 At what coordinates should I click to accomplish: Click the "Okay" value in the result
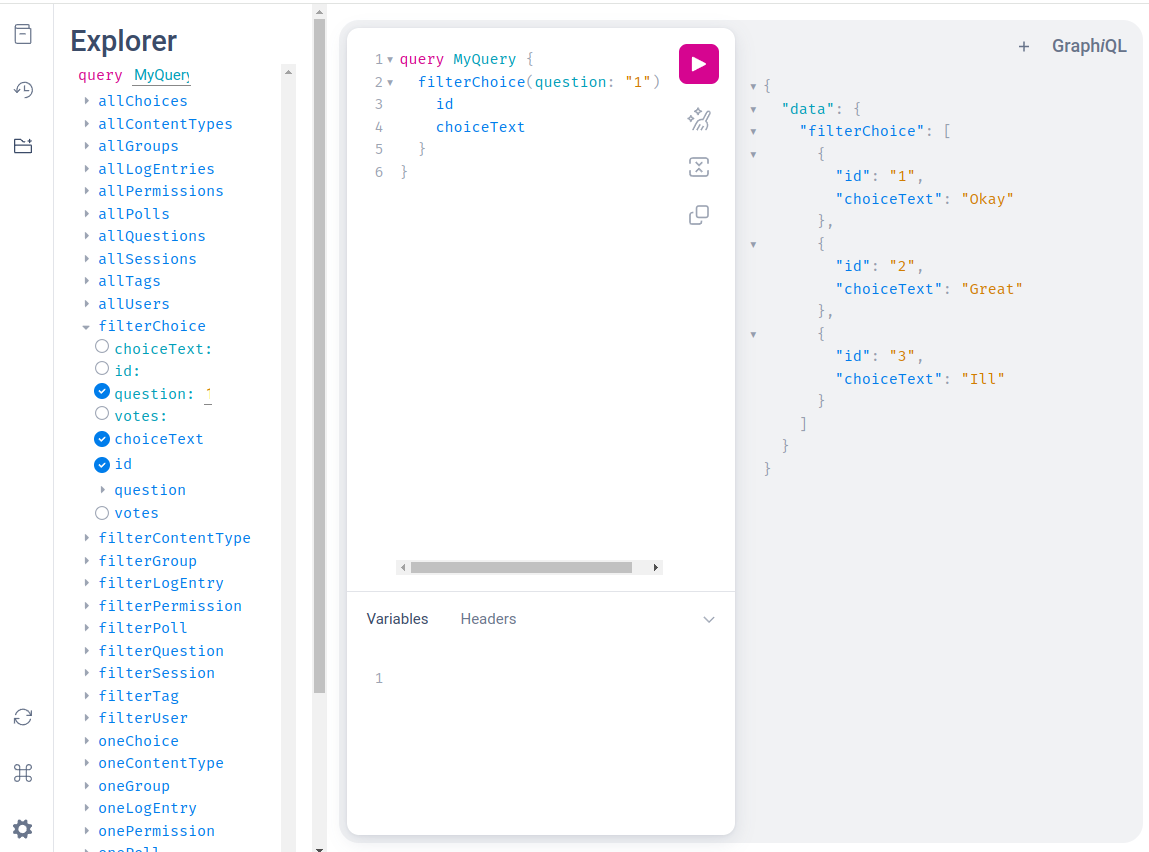[x=987, y=199]
